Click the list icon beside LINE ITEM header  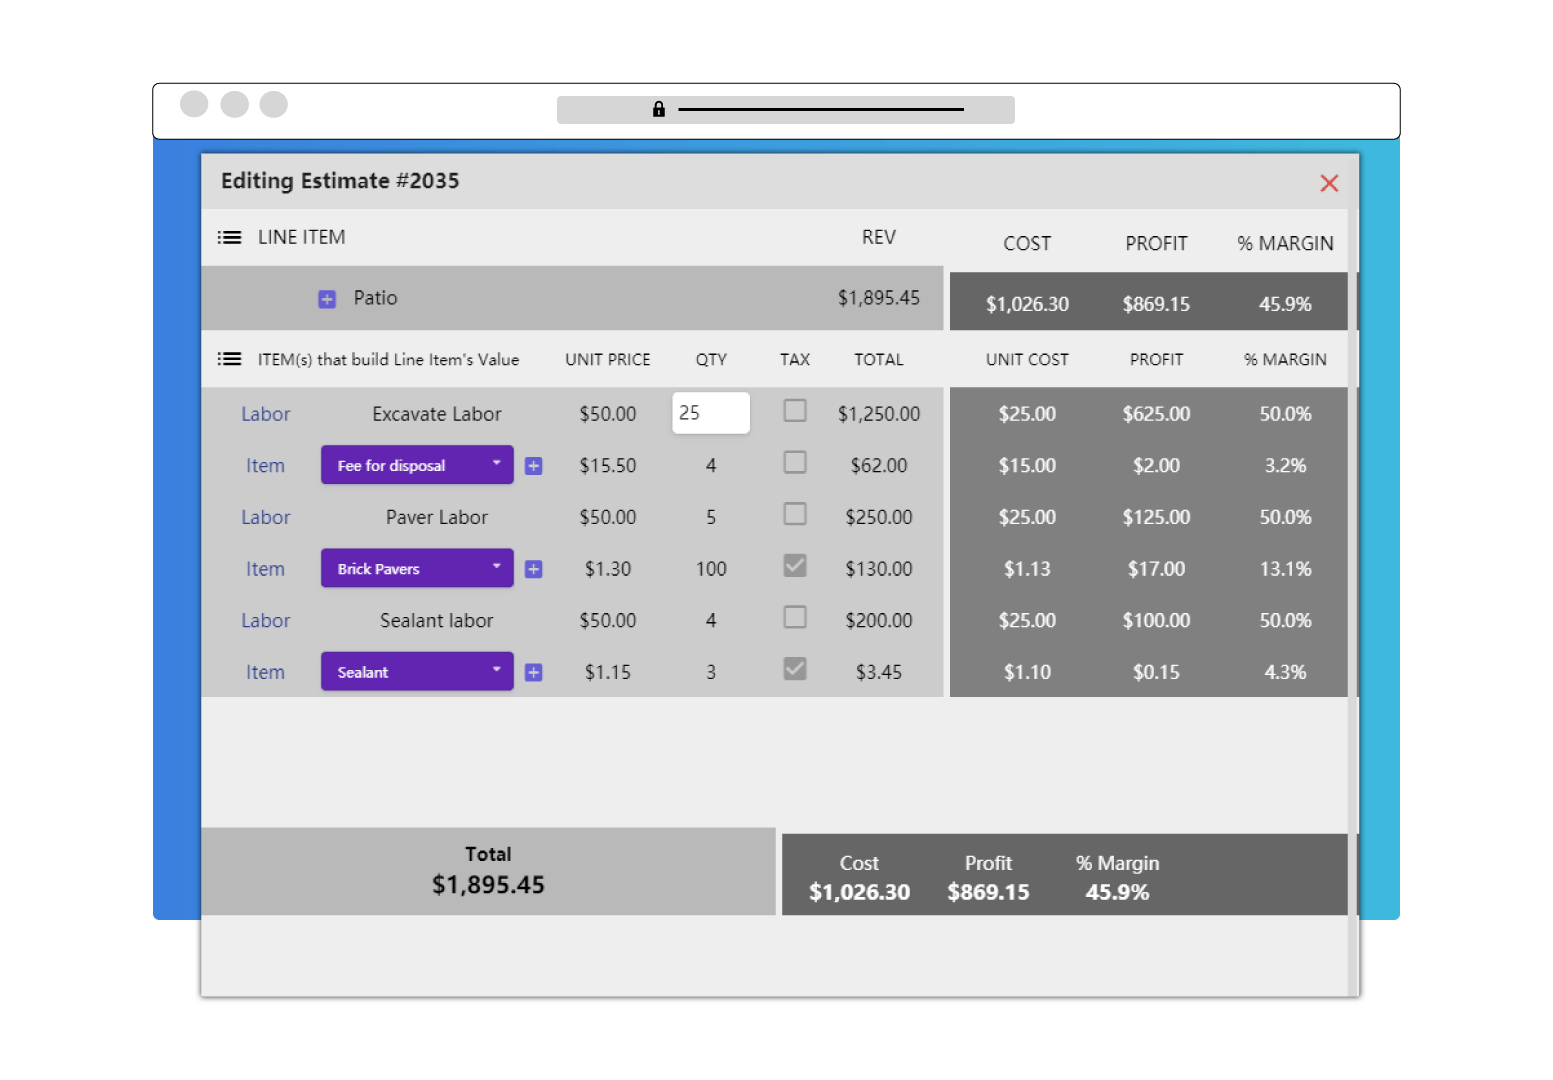[x=229, y=237]
